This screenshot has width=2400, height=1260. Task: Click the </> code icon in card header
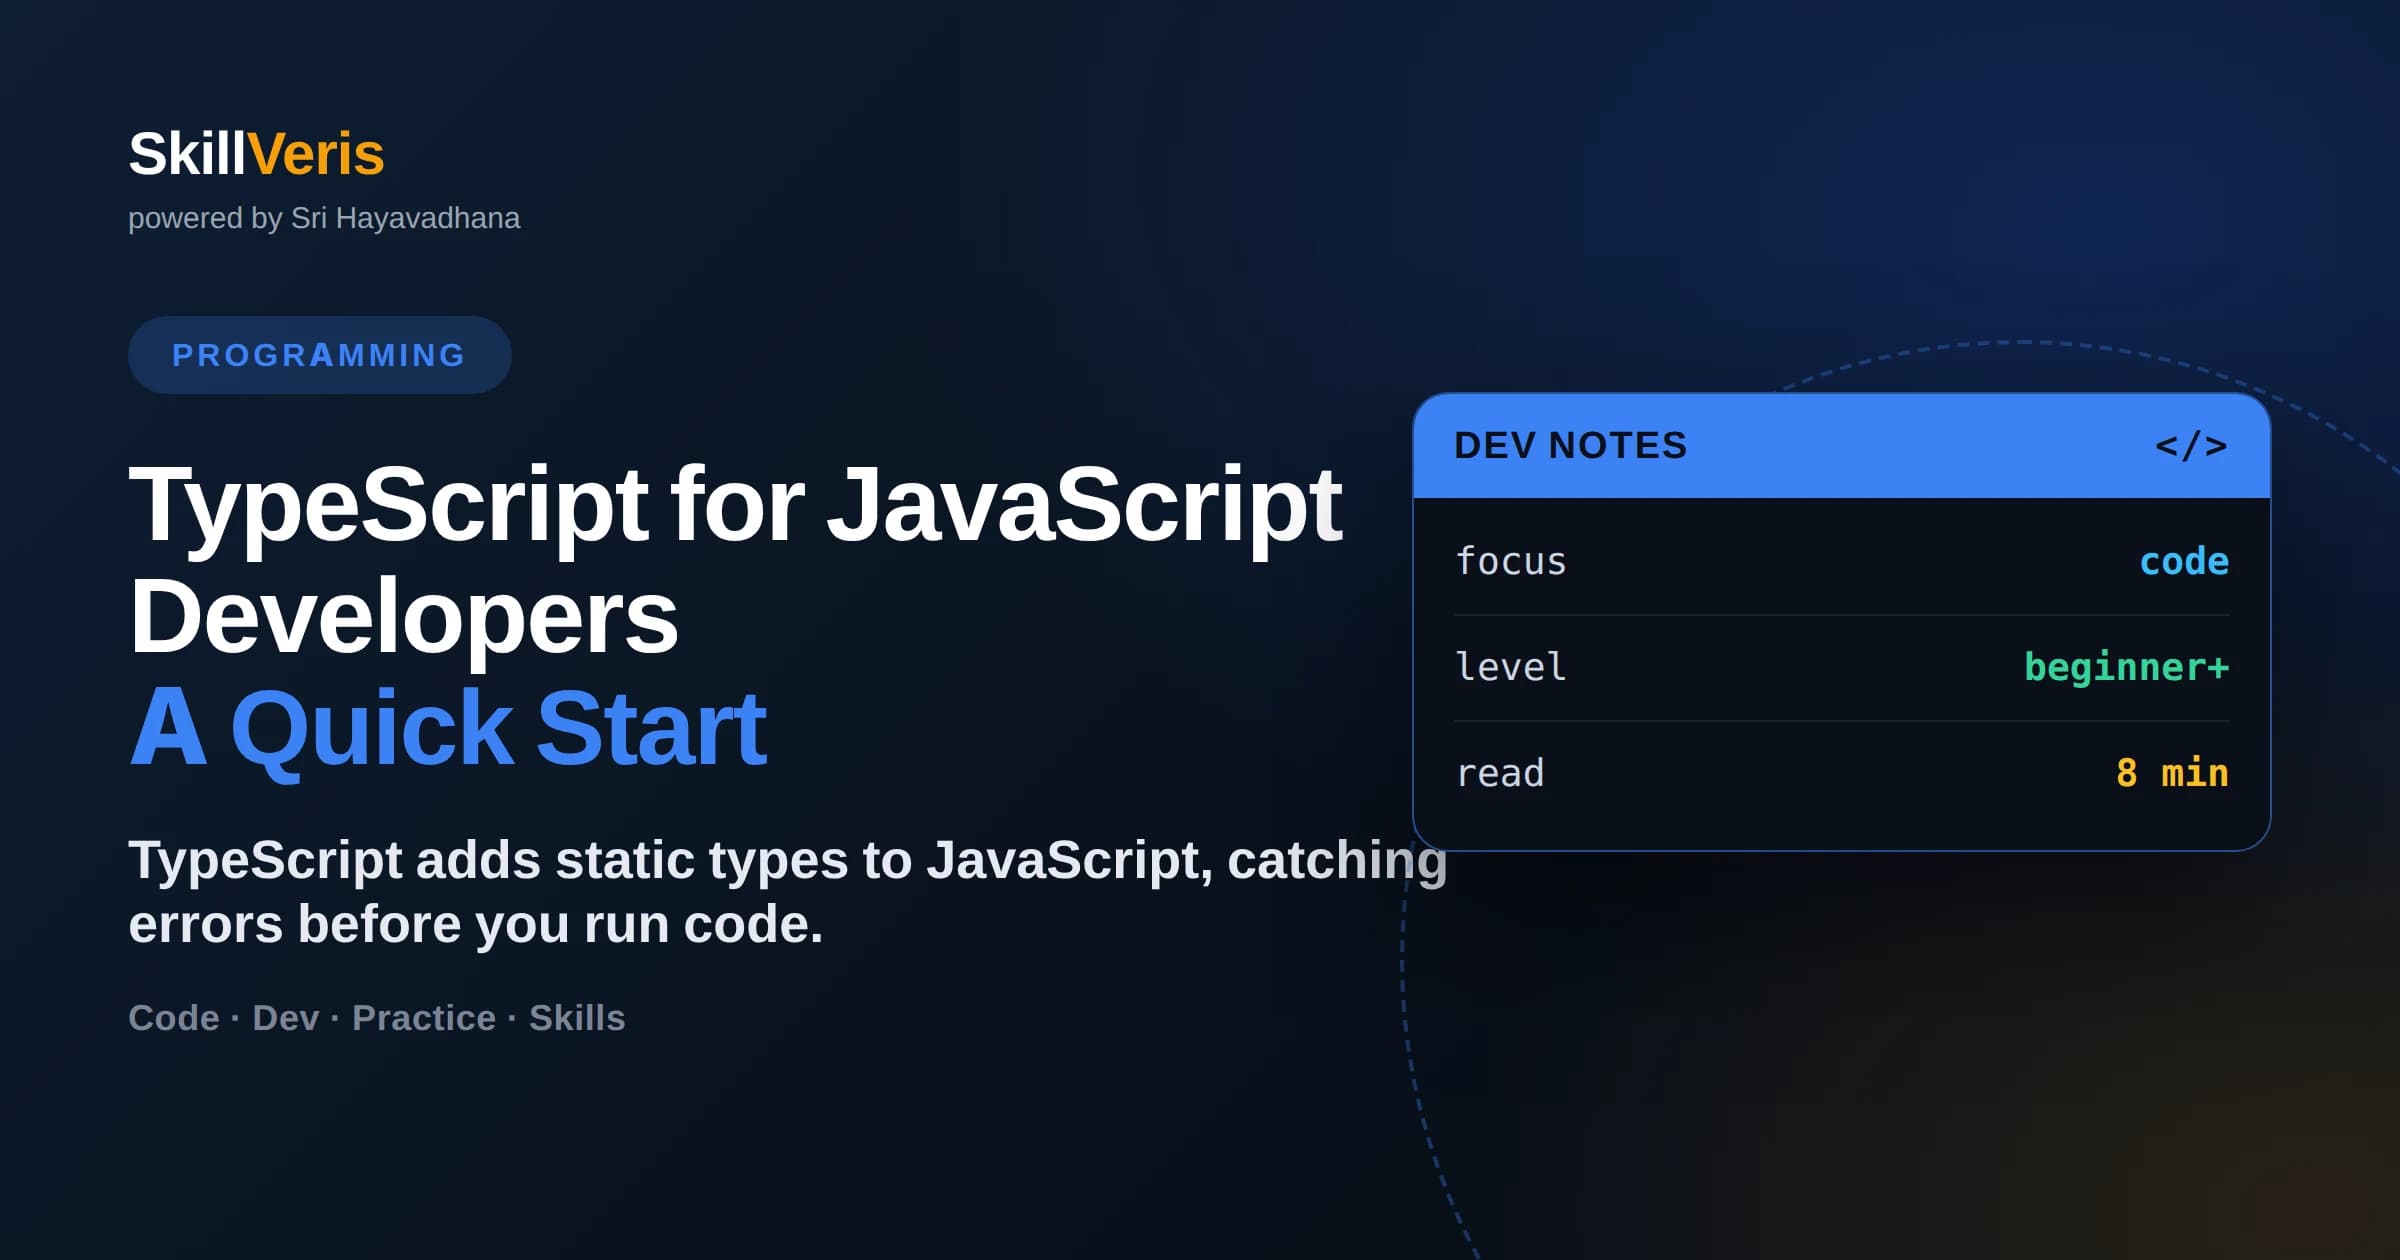2191,446
